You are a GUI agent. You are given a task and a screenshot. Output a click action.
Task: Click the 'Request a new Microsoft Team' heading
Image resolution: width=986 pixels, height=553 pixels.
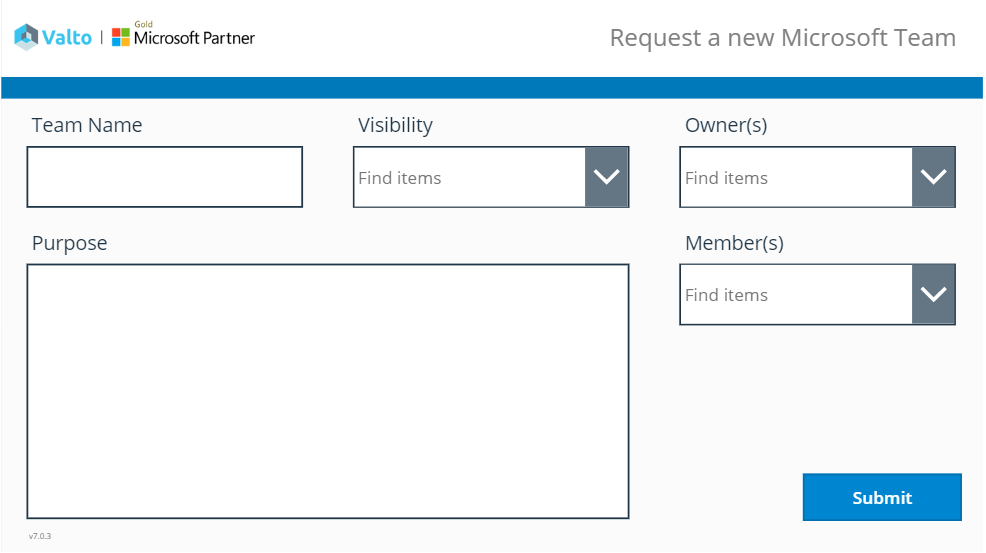click(782, 38)
